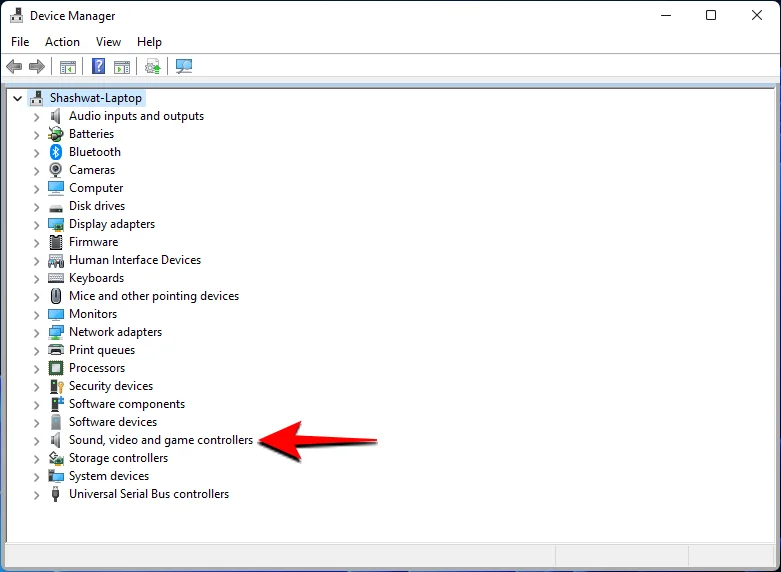781x572 pixels.
Task: Expand Sound, video and game controllers
Action: coord(36,440)
